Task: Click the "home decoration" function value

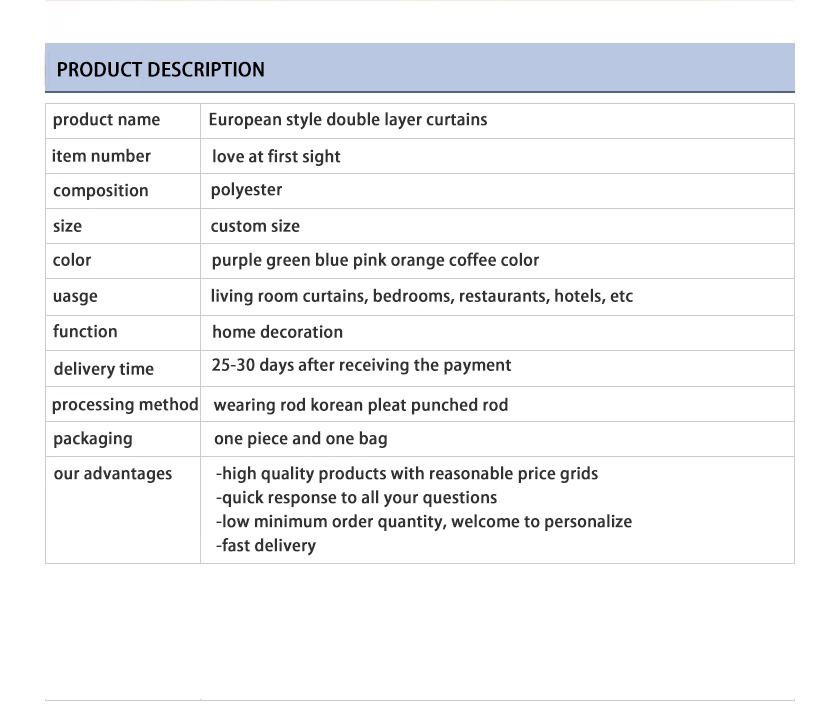Action: click(x=277, y=332)
